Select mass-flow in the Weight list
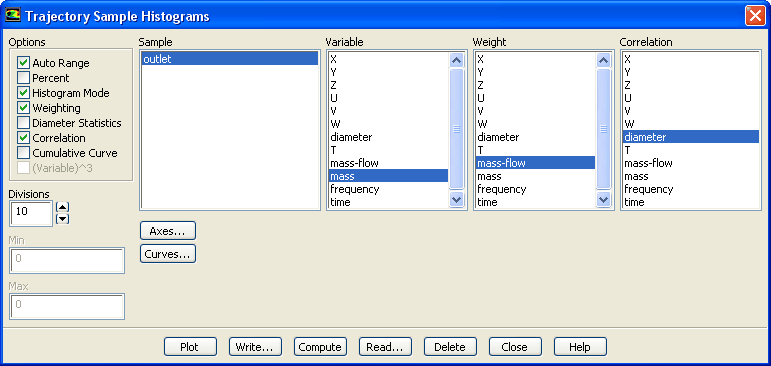The image size is (771, 366). tap(535, 163)
